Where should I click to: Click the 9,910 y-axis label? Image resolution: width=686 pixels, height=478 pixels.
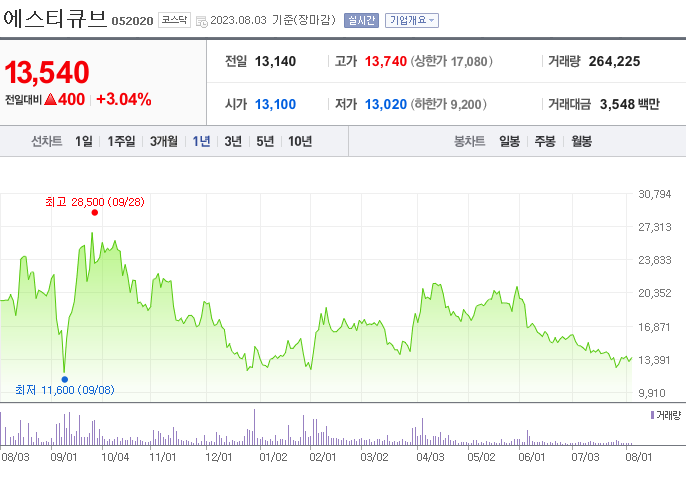652,393
